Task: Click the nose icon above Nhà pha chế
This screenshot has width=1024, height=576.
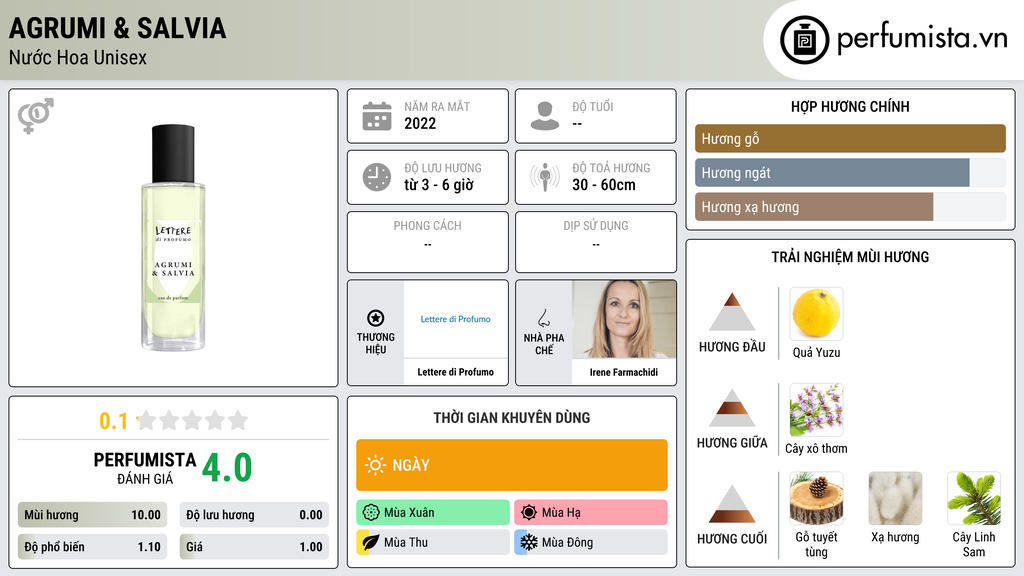Action: [543, 318]
